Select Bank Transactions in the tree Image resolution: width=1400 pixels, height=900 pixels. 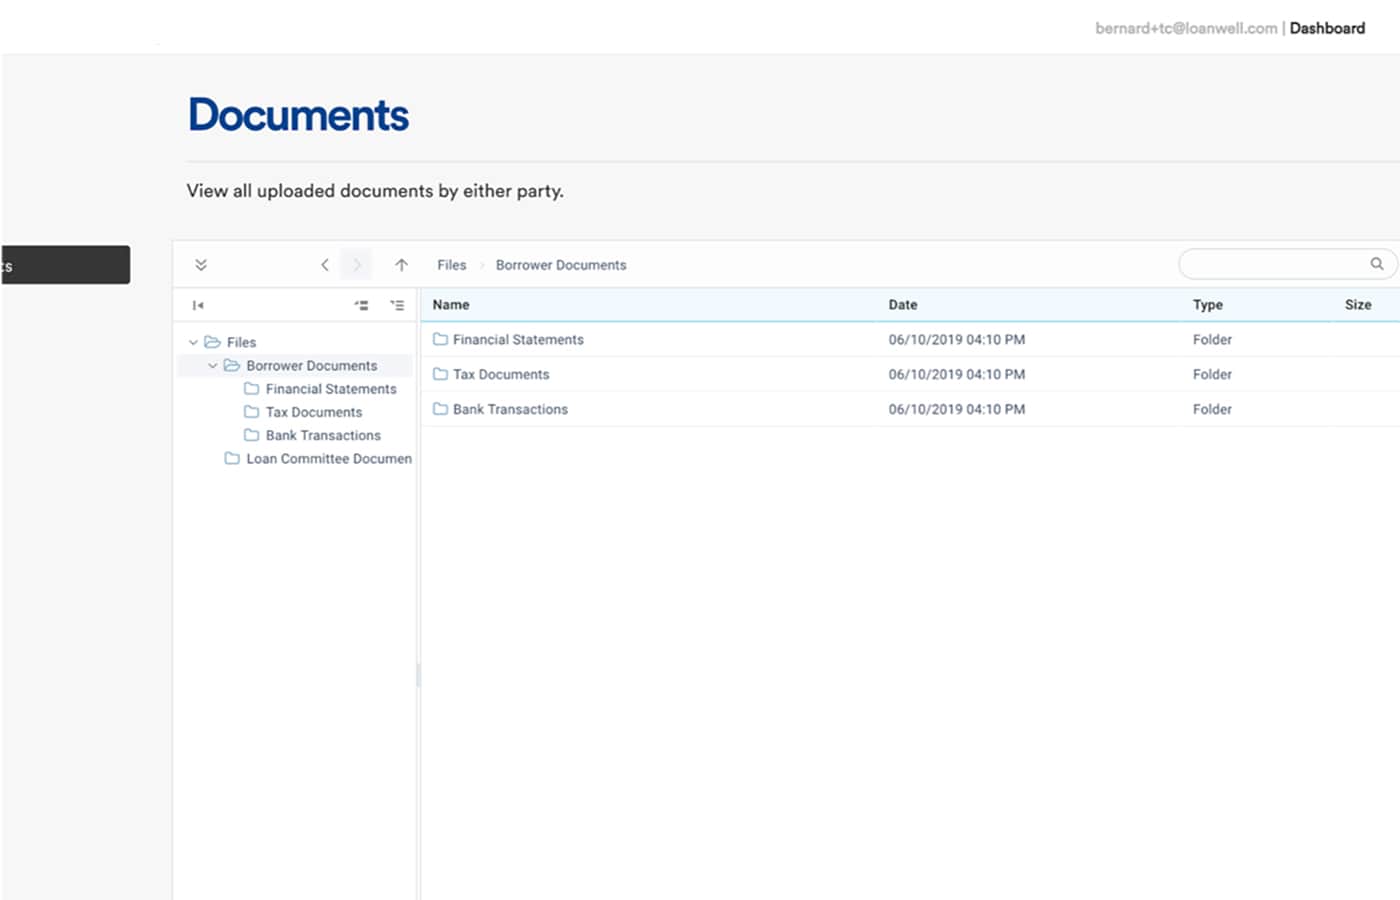coord(323,435)
